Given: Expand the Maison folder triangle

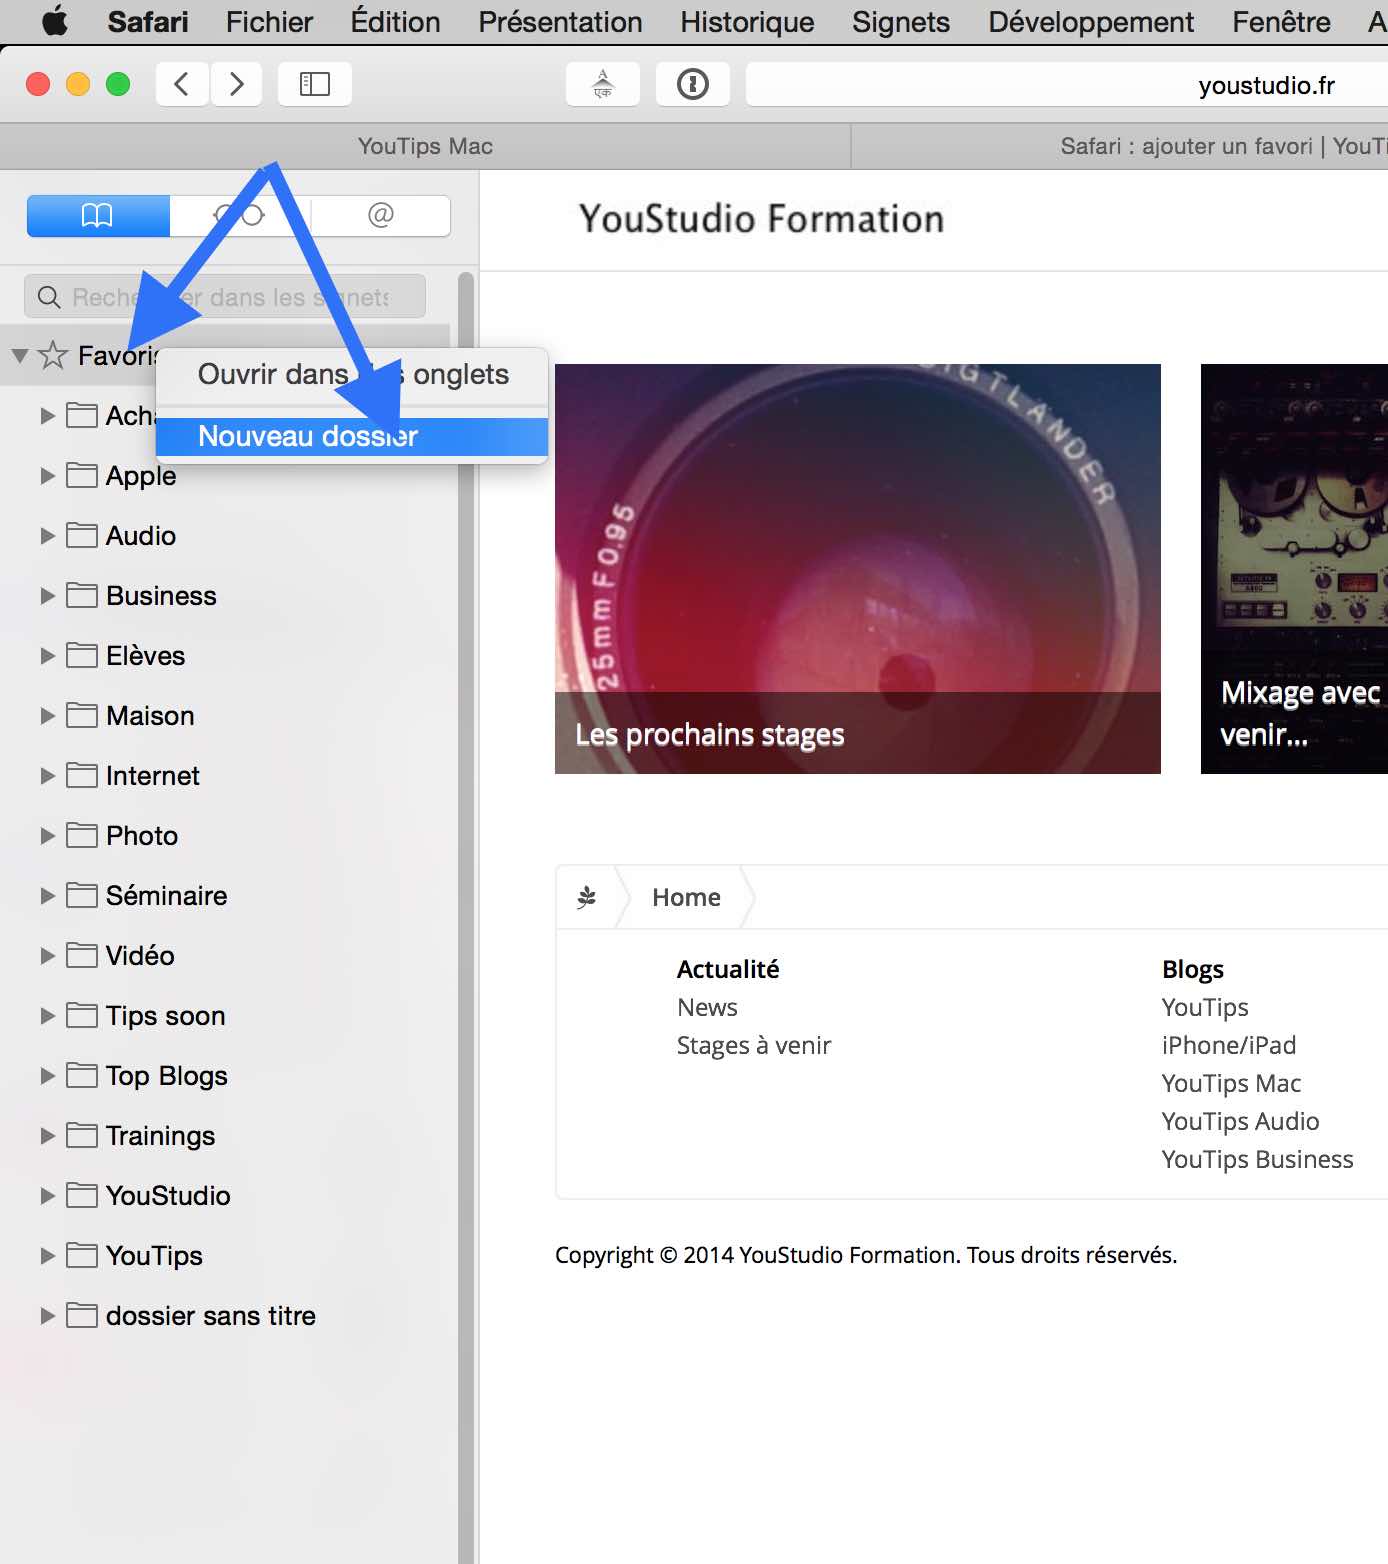Looking at the screenshot, I should click(47, 715).
